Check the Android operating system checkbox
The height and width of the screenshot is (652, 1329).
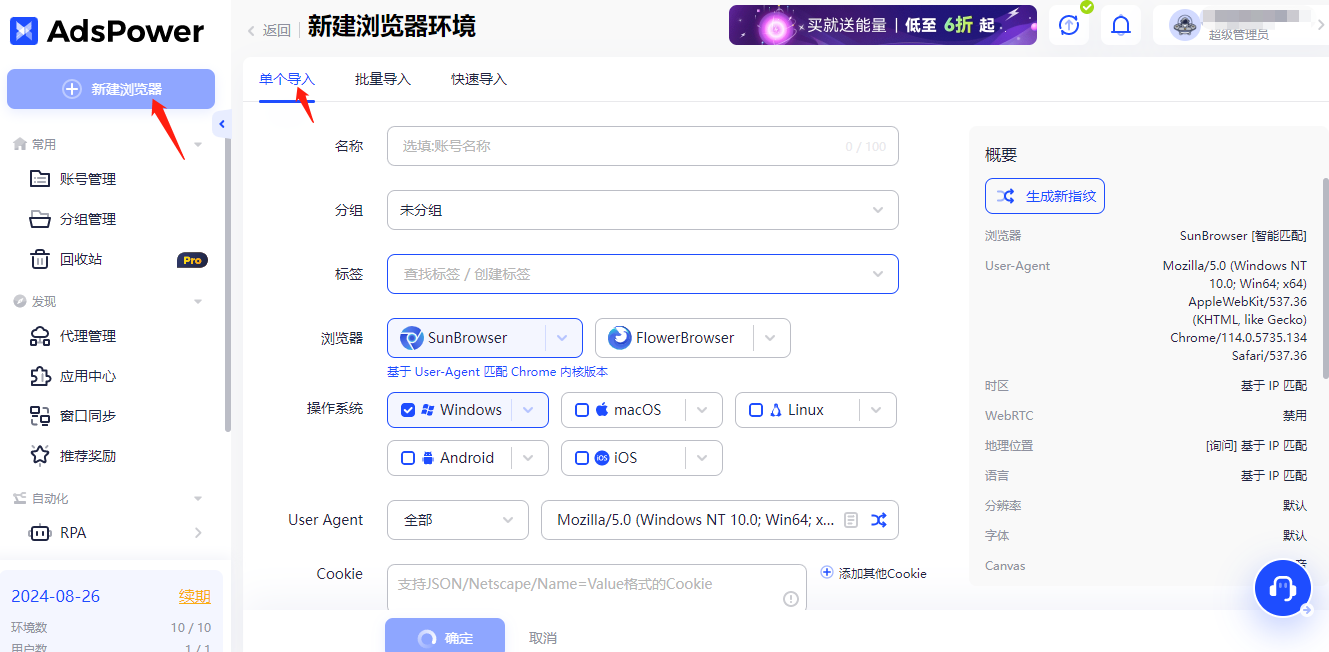[408, 458]
